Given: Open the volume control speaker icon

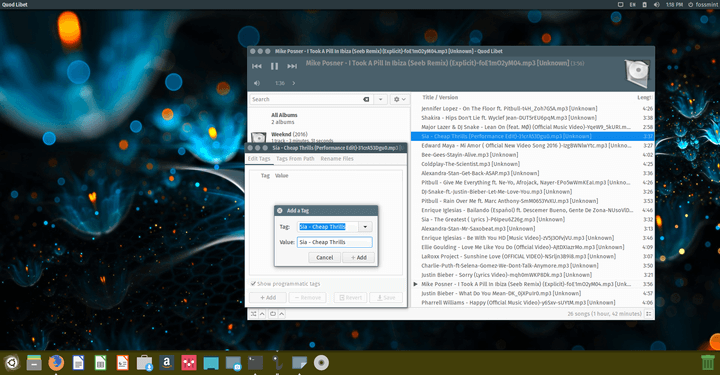Looking at the screenshot, I should pos(257,83).
